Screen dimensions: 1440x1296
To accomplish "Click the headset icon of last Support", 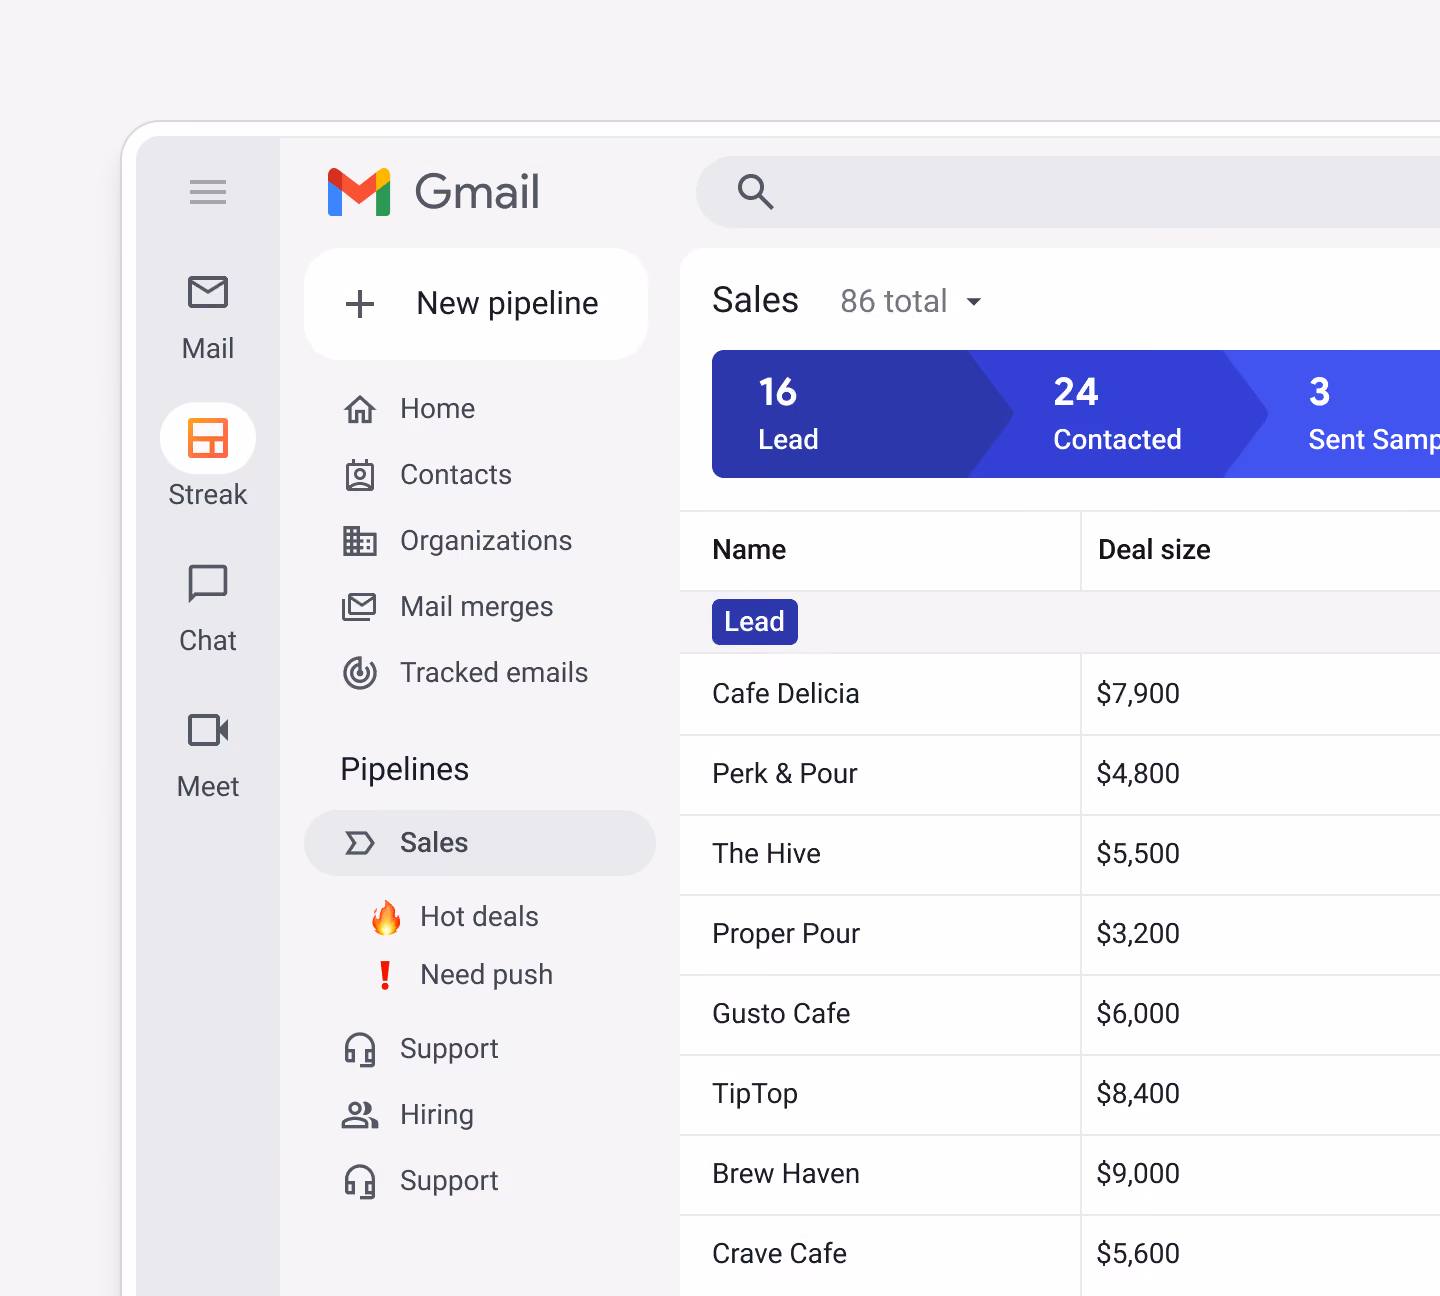I will pos(360,1181).
